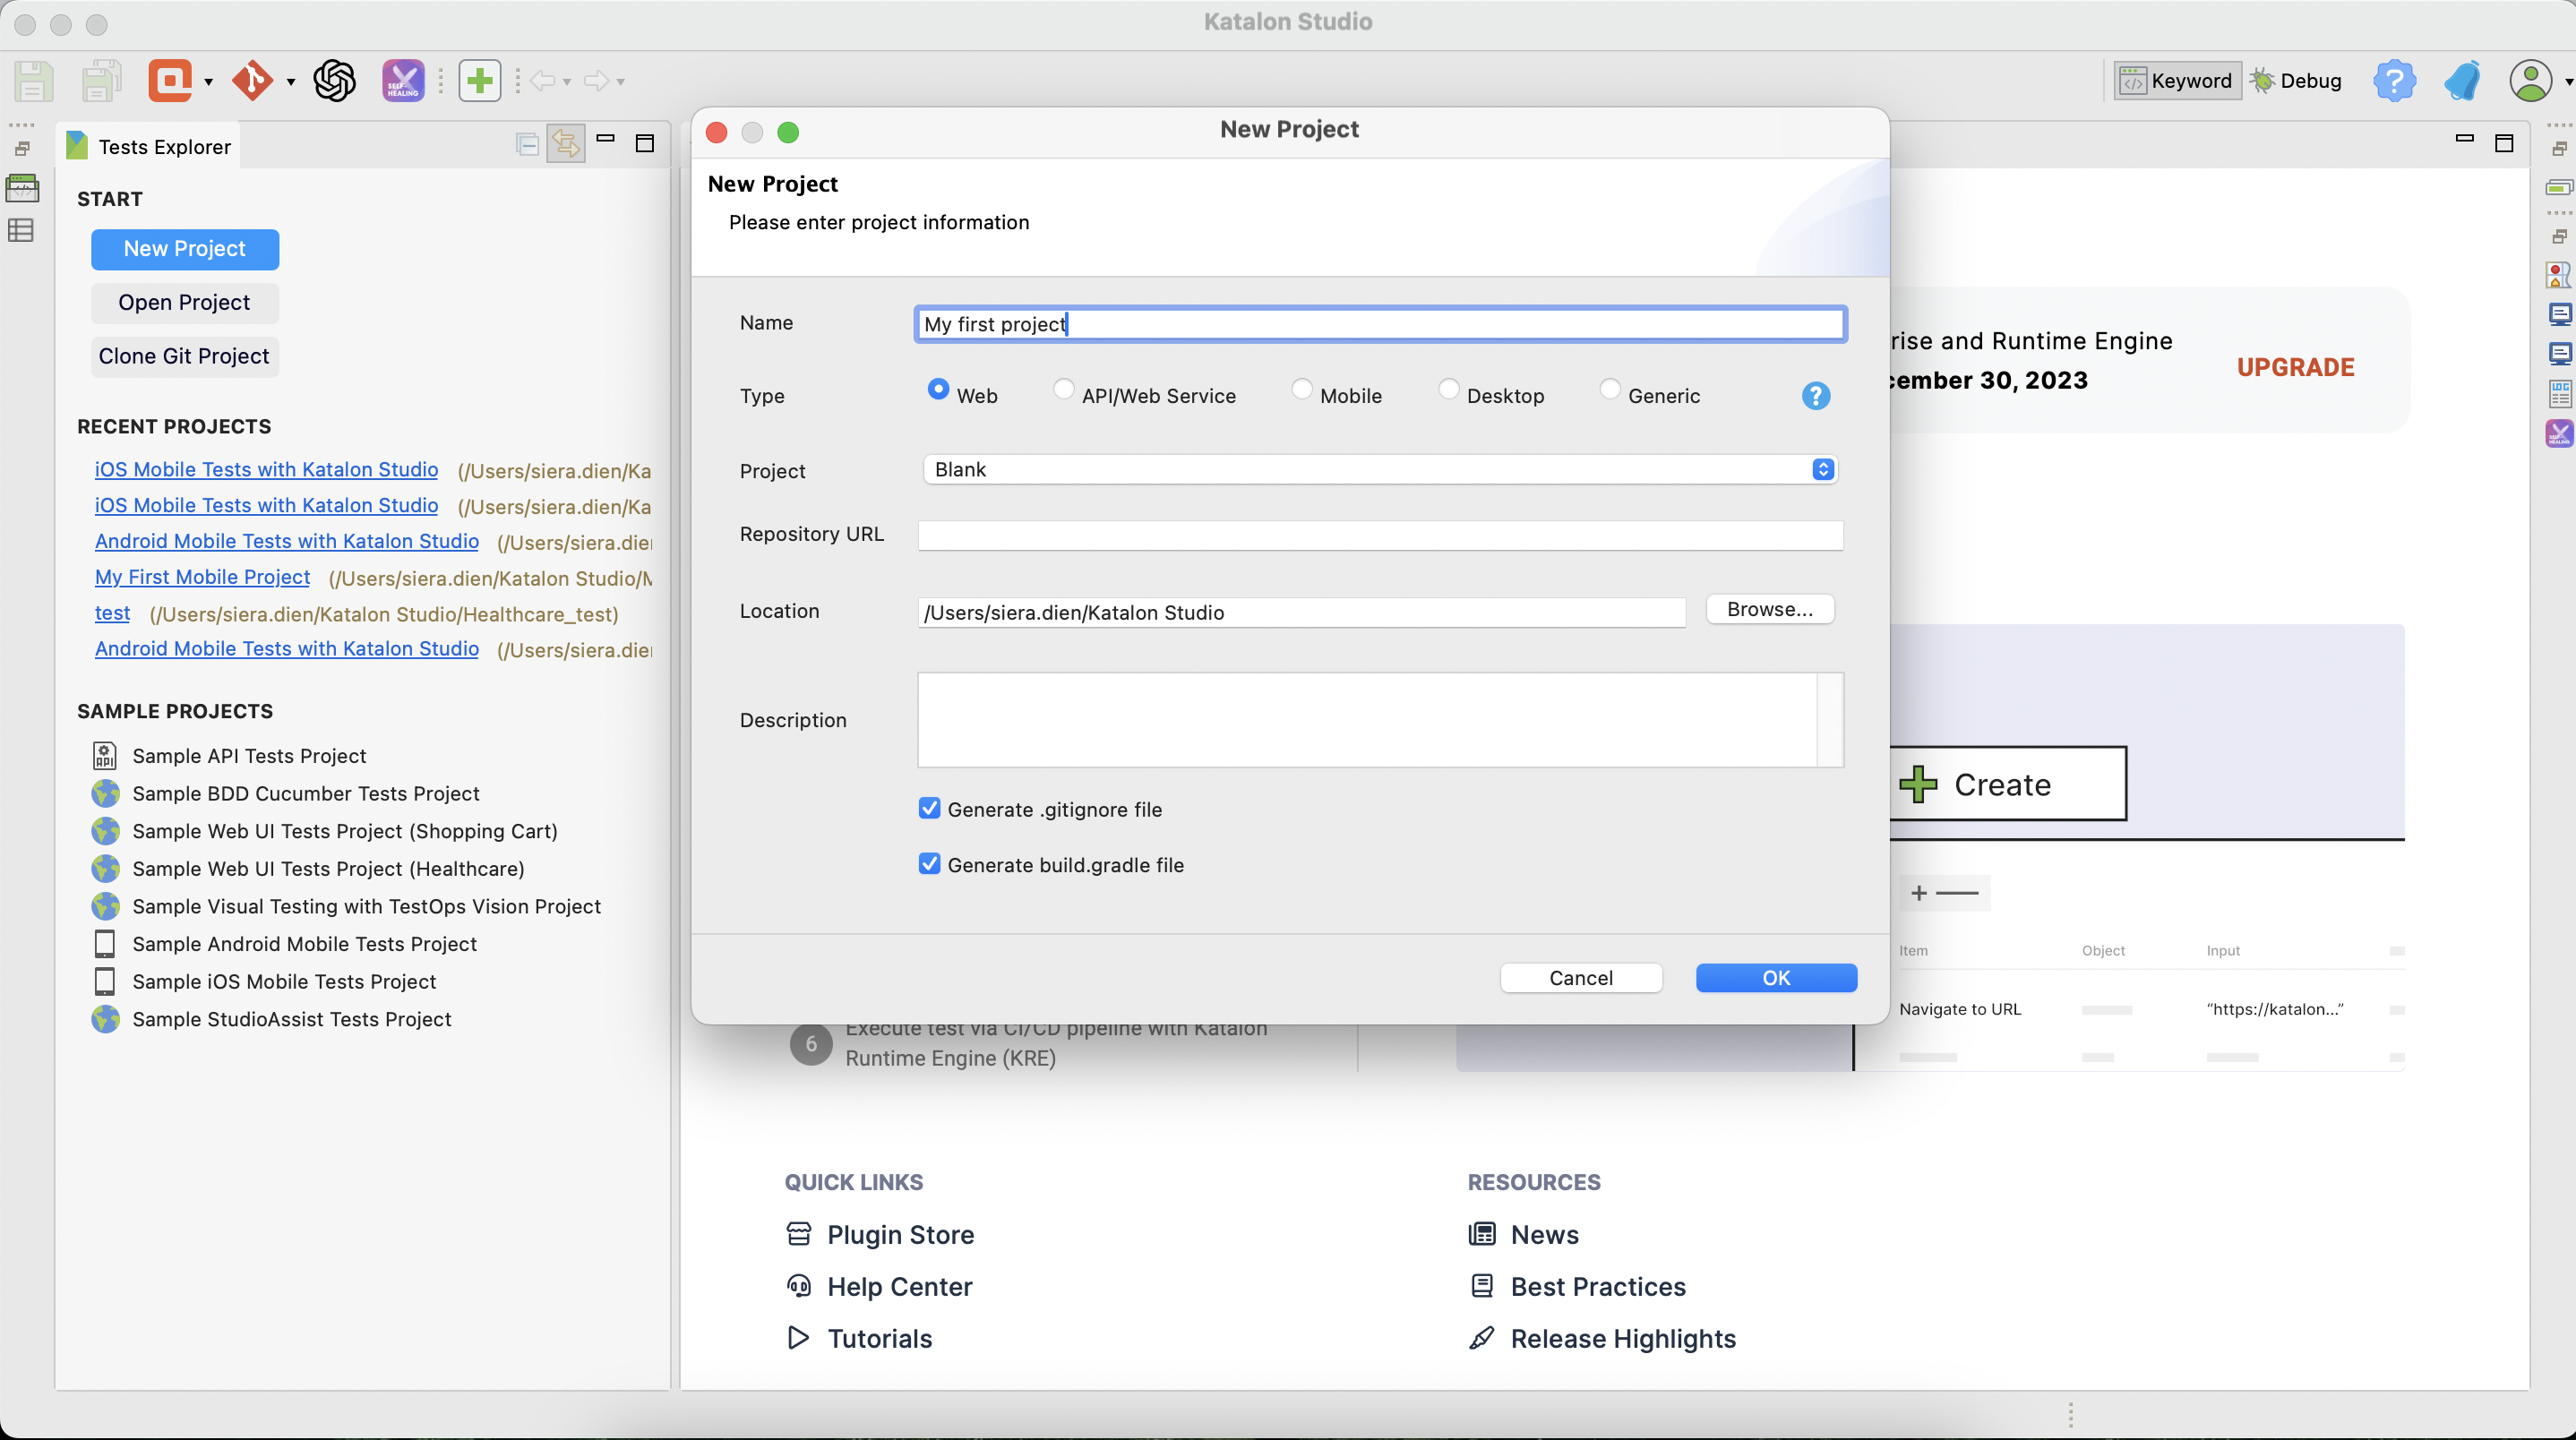Click the Open Project button
Screen dimensions: 2576x1440
click(x=185, y=303)
